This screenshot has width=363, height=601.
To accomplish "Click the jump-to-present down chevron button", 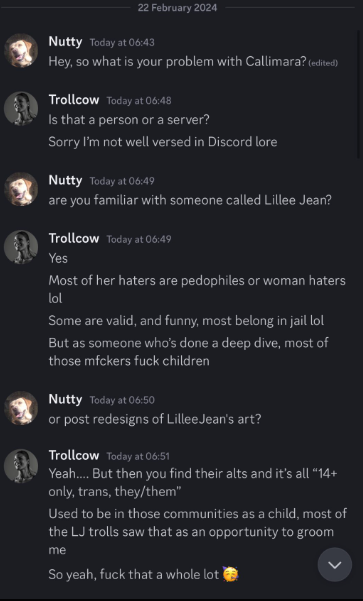I will pos(335,565).
